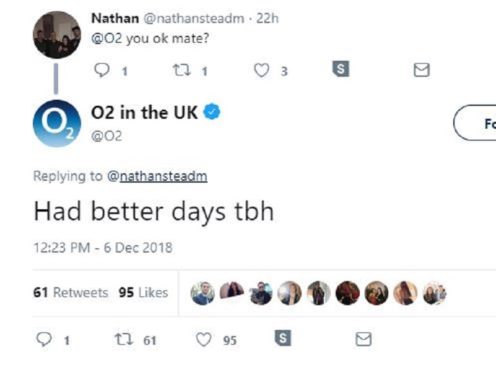Open @nathansteadm link in reply line
Image resolution: width=496 pixels, height=372 pixels.
point(157,176)
